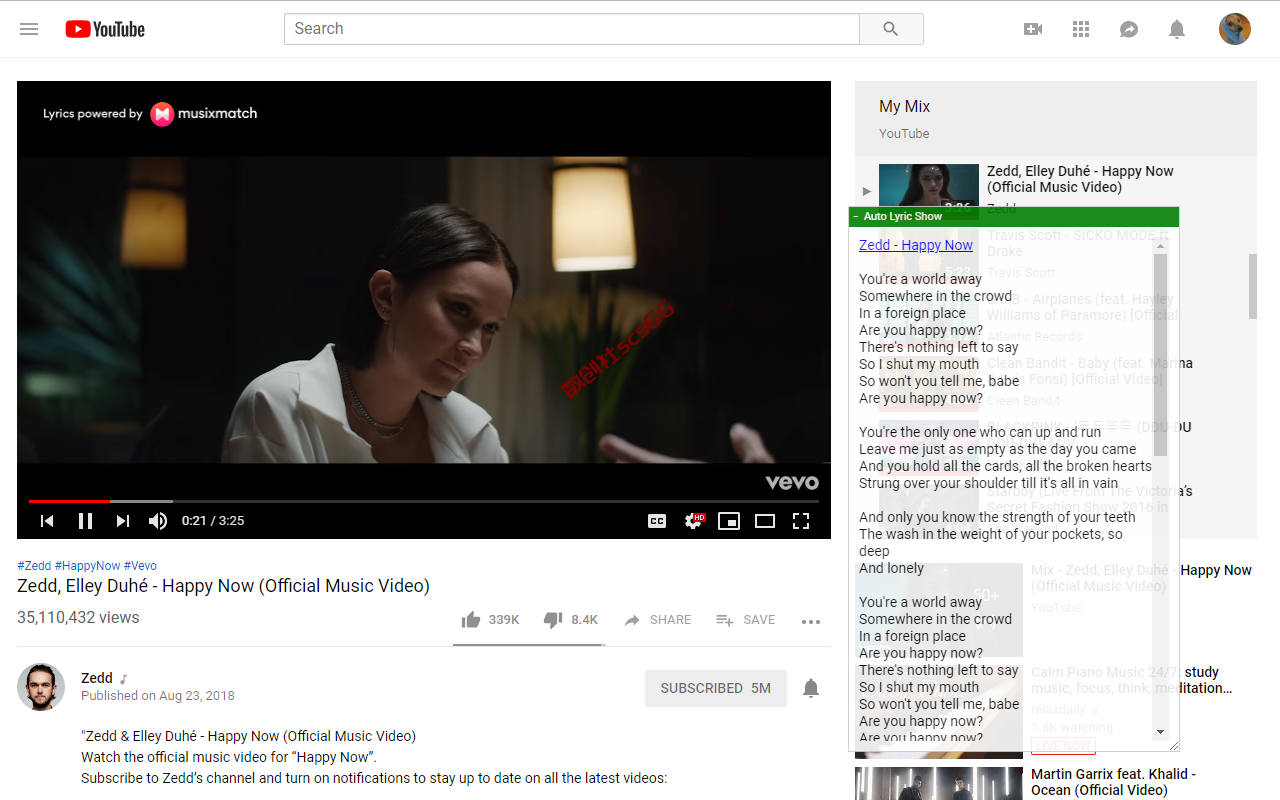Open the messages share icon
The image size is (1280, 800).
(1129, 29)
